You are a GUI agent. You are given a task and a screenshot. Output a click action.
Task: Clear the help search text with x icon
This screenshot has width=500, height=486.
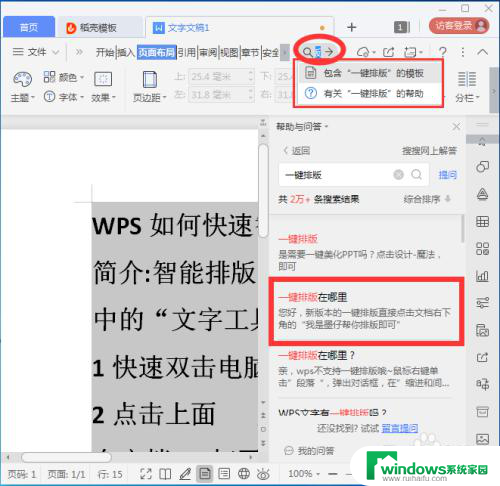(398, 174)
